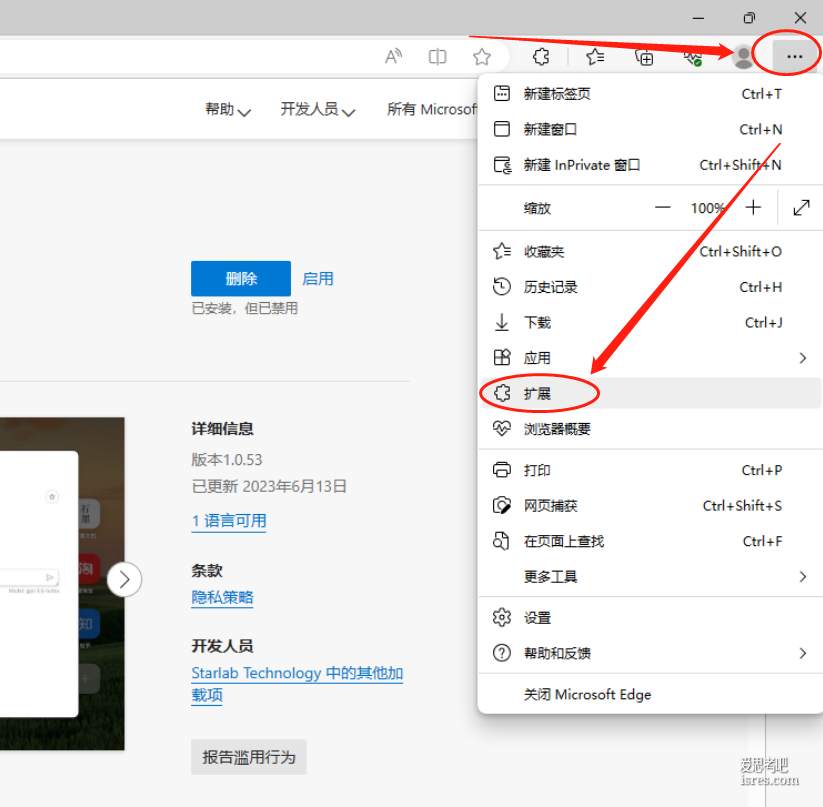Open 收藏夹 from the menu

point(650,251)
